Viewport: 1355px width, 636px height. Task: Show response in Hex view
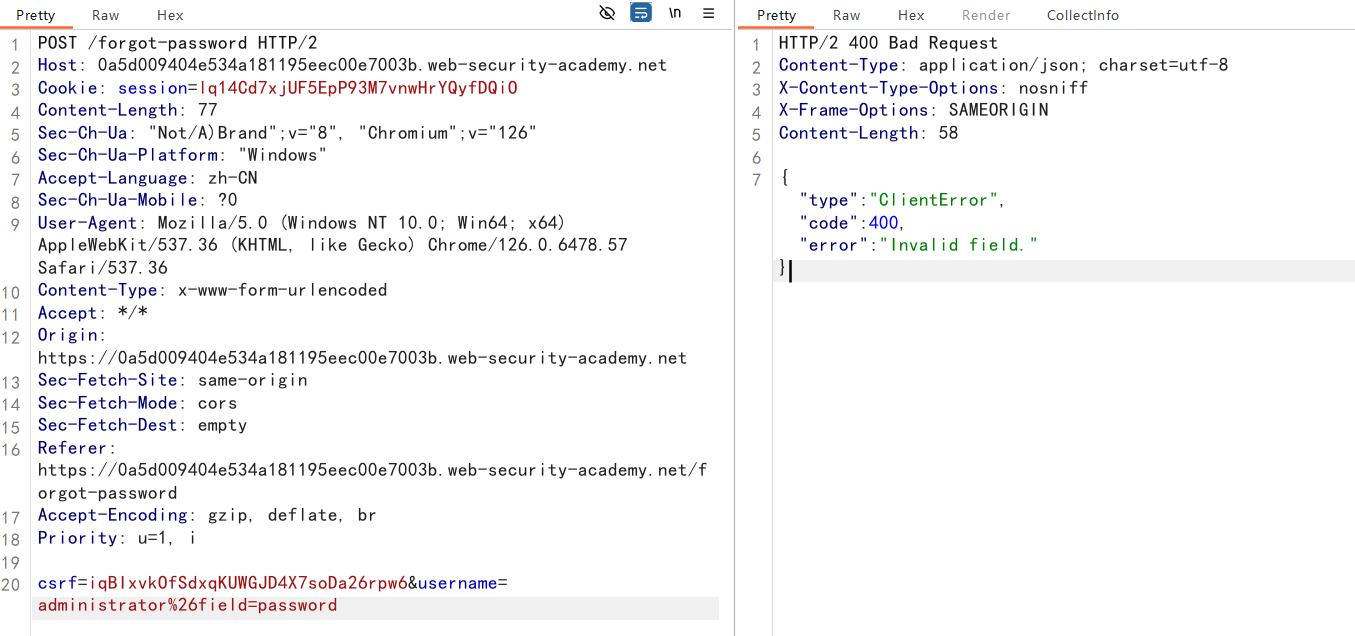(910, 15)
